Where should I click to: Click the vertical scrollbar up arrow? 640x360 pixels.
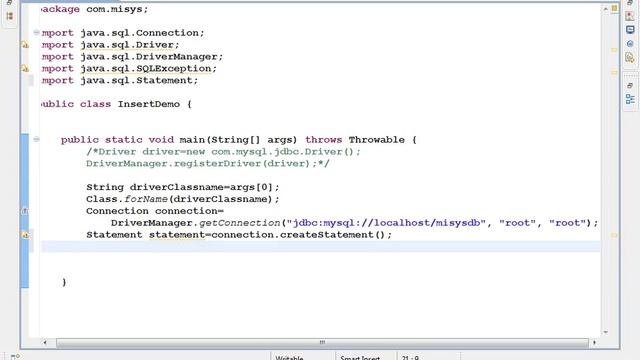point(606,9)
